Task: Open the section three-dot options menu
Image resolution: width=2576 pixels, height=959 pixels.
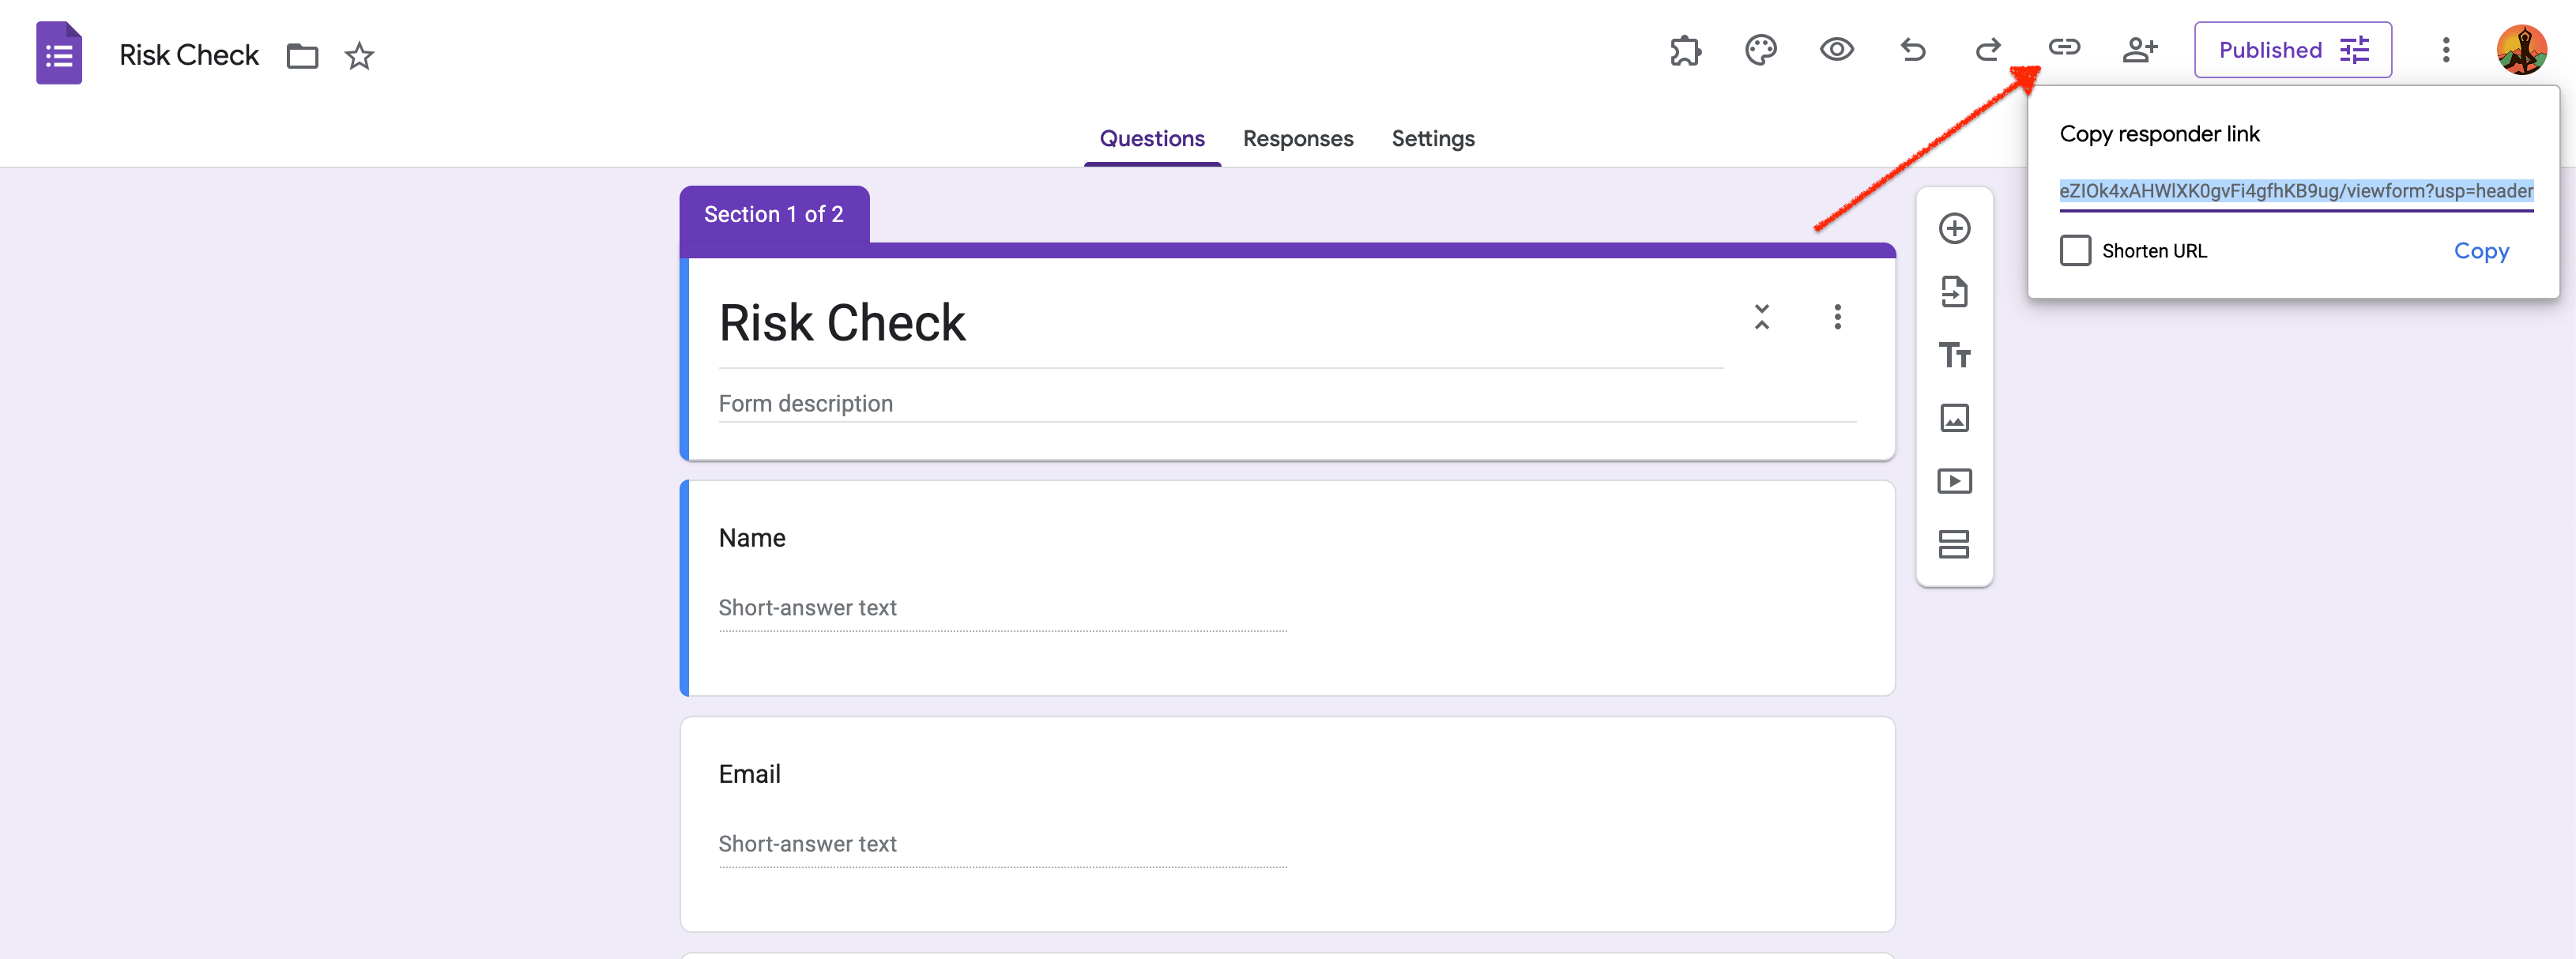Action: coord(1837,317)
